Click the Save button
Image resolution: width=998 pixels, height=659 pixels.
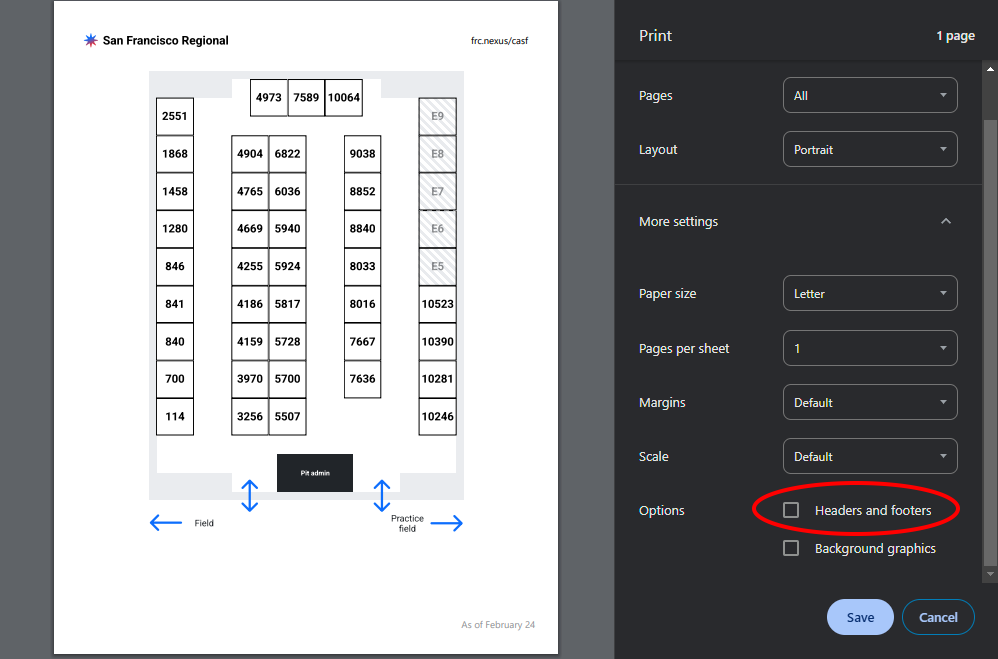coord(860,617)
